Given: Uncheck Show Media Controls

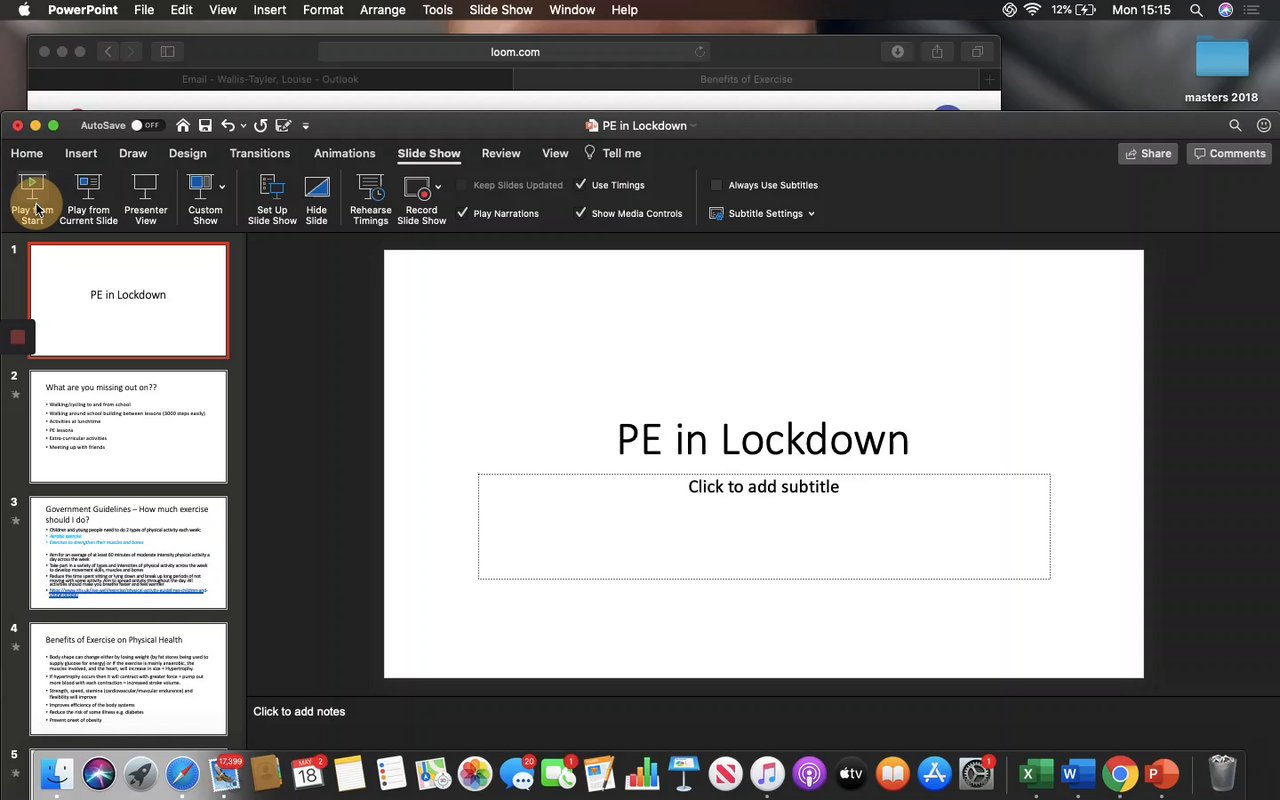Looking at the screenshot, I should pyautogui.click(x=580, y=213).
